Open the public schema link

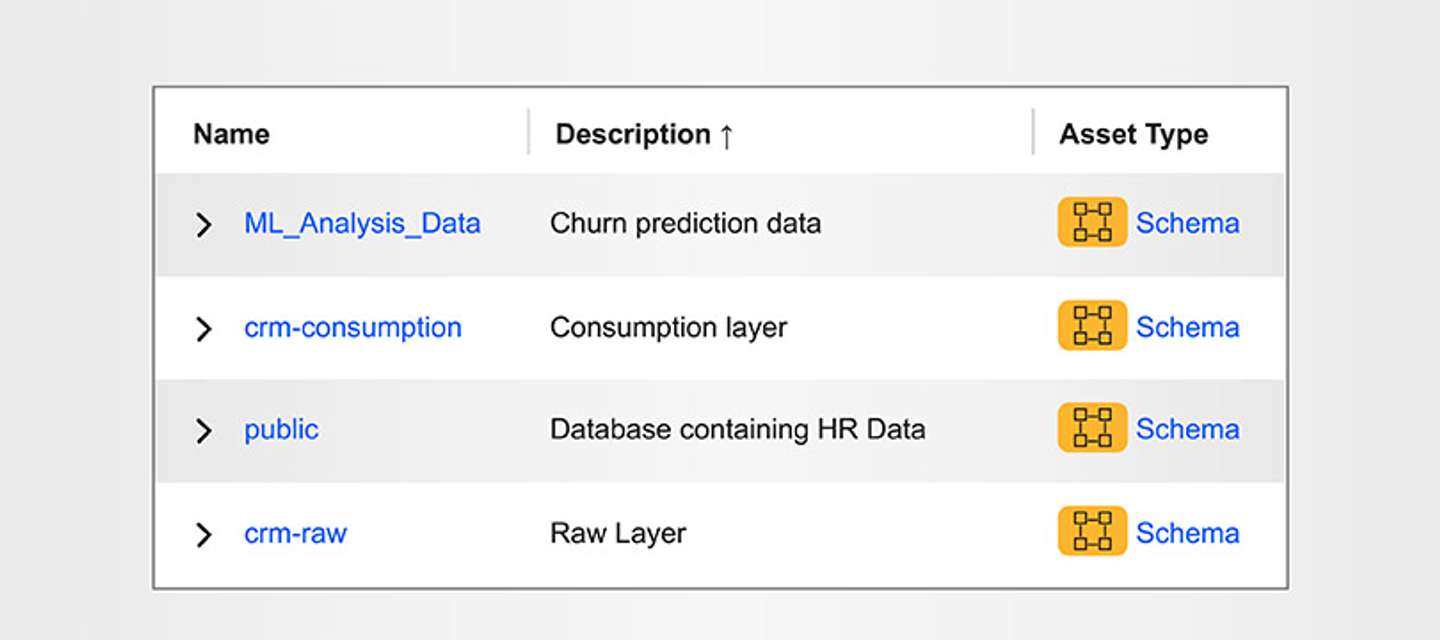(x=281, y=430)
